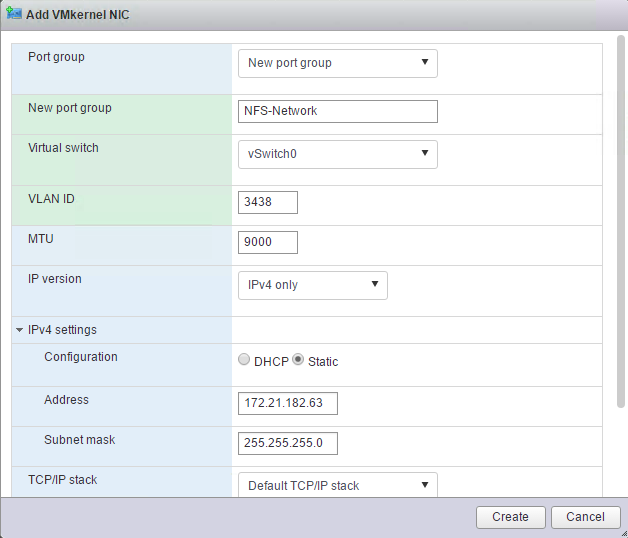Open the IP version dropdown
This screenshot has height=538, width=628.
pyautogui.click(x=312, y=285)
